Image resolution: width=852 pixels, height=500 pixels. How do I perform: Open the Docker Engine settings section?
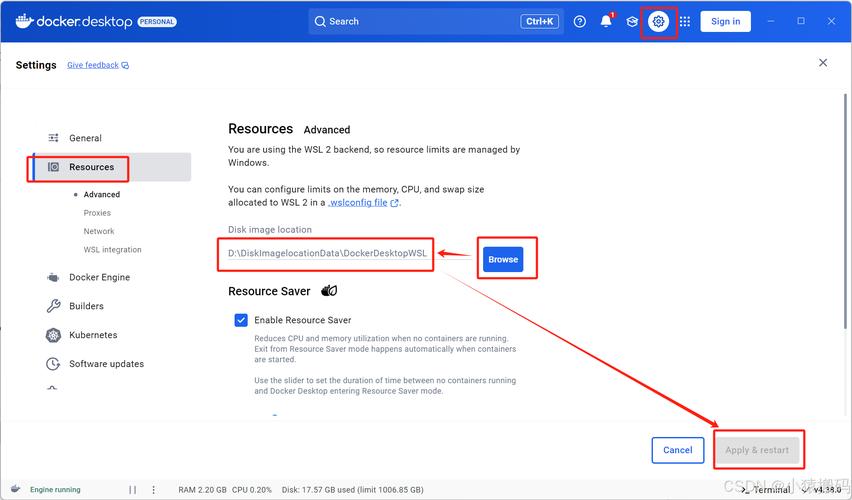pyautogui.click(x=99, y=277)
